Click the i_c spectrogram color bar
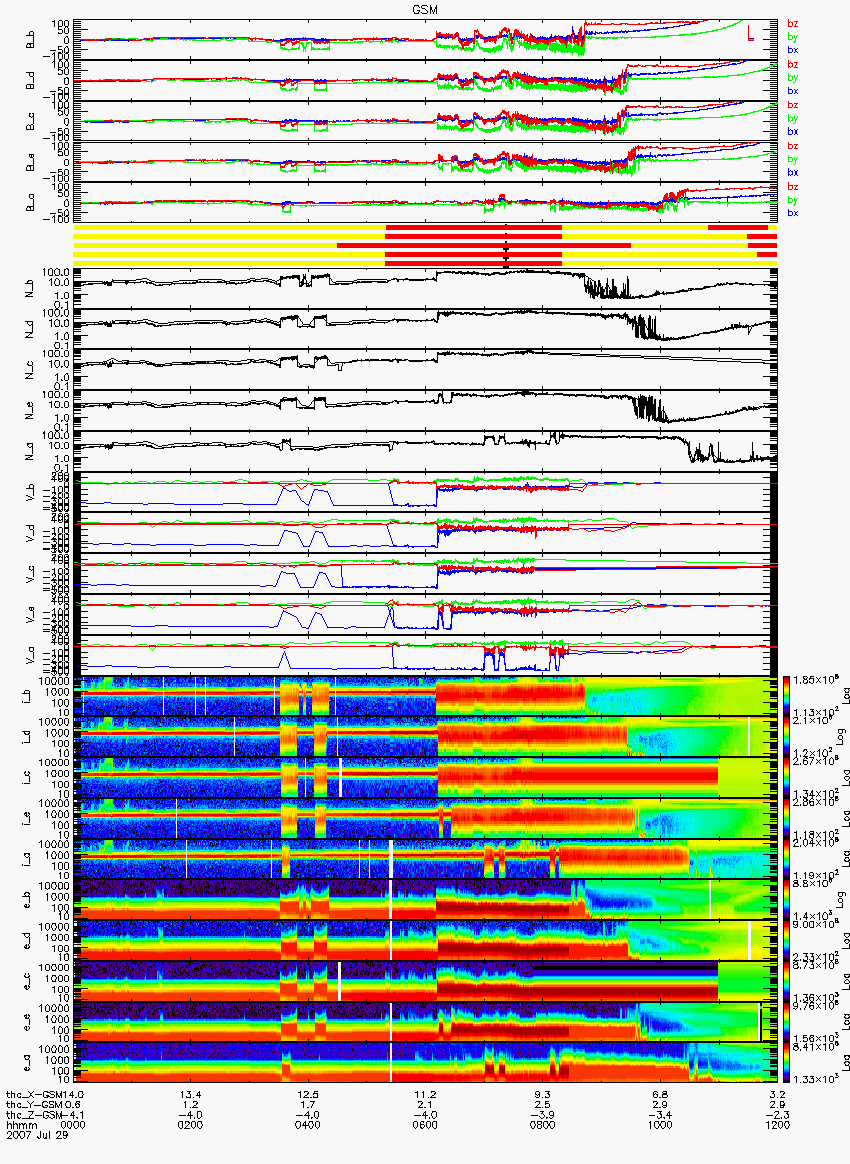The height and width of the screenshot is (1164, 850). coord(788,778)
